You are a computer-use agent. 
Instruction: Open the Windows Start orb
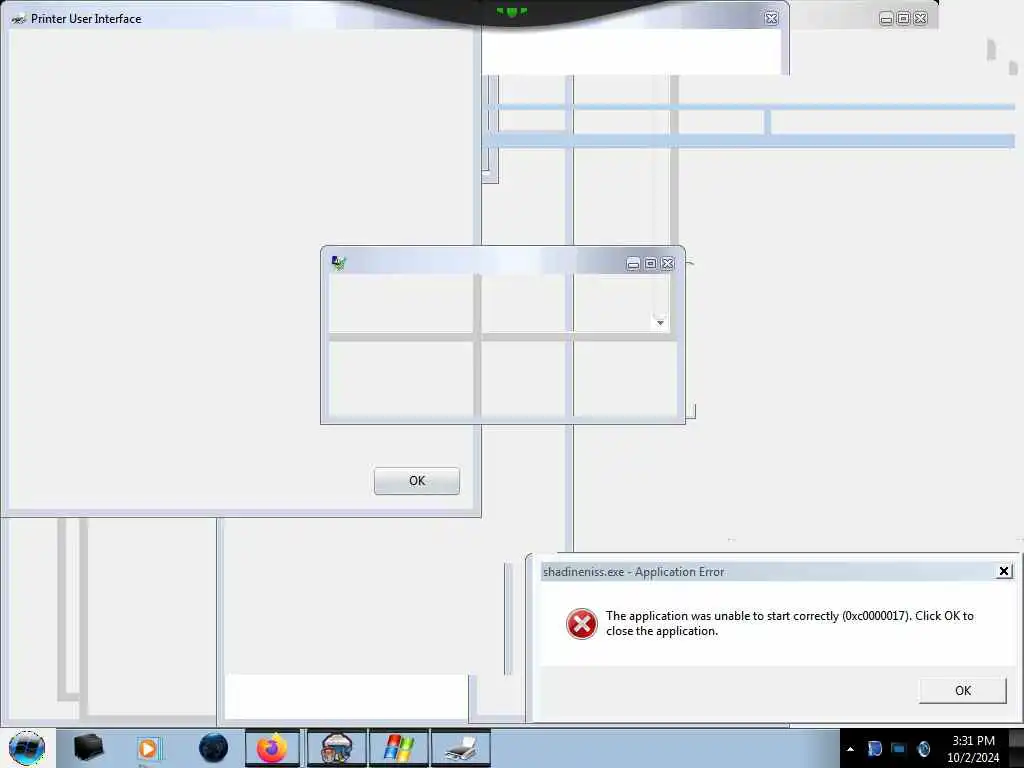pos(27,748)
